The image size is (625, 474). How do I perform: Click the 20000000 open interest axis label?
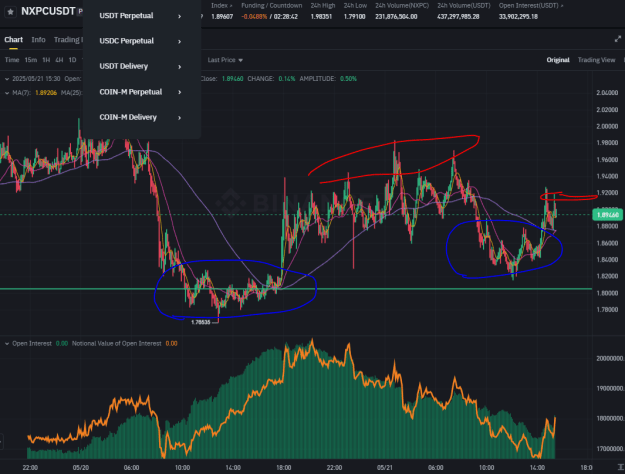click(x=610, y=358)
